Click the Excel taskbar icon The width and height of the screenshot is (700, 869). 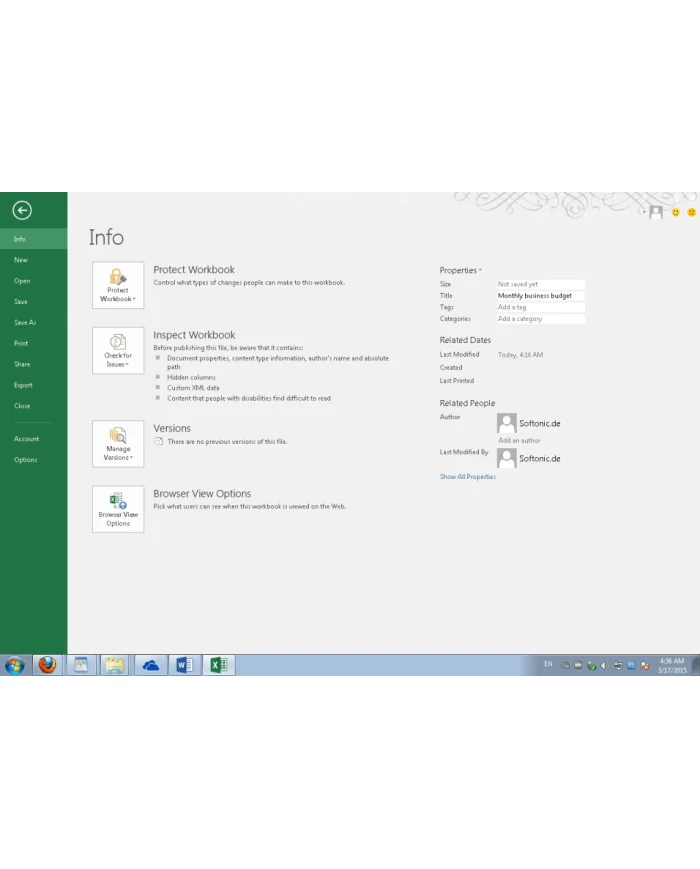click(x=219, y=665)
